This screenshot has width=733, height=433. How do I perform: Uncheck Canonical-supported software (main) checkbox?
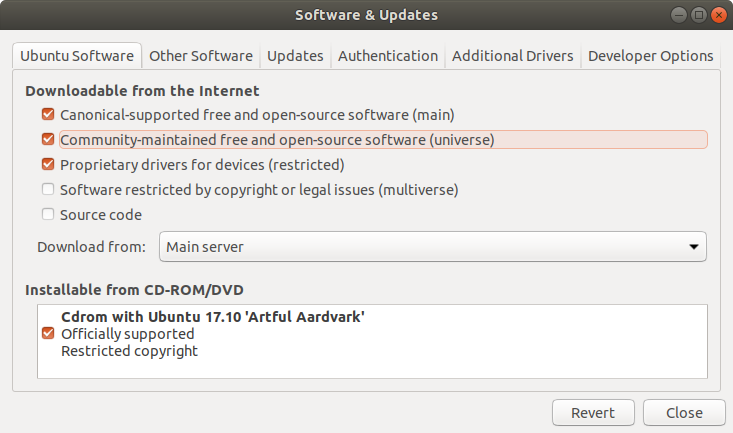[48, 114]
